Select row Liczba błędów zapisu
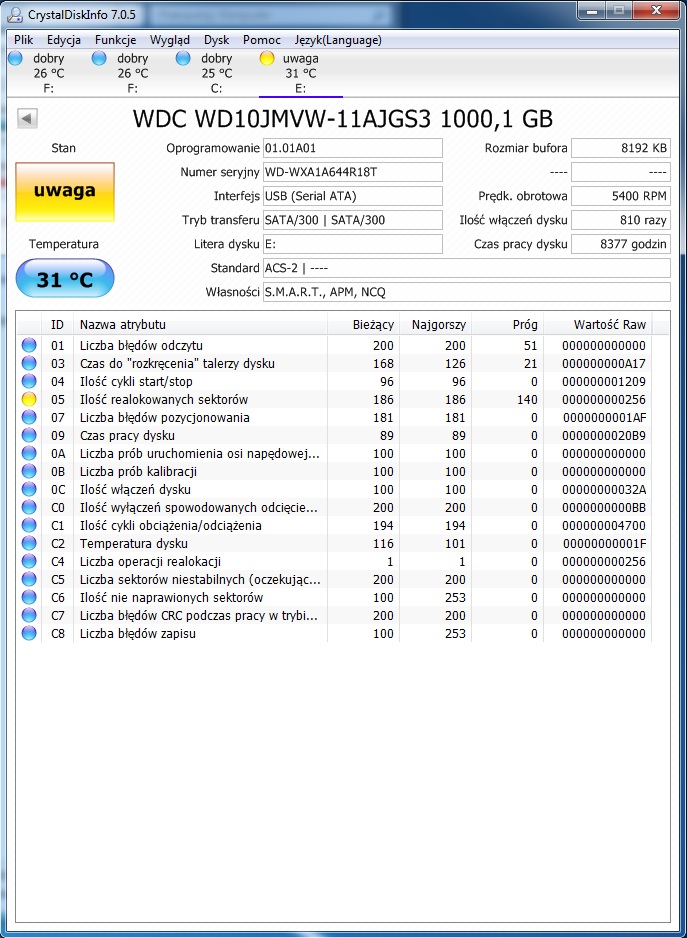This screenshot has height=938, width=687. (335, 634)
